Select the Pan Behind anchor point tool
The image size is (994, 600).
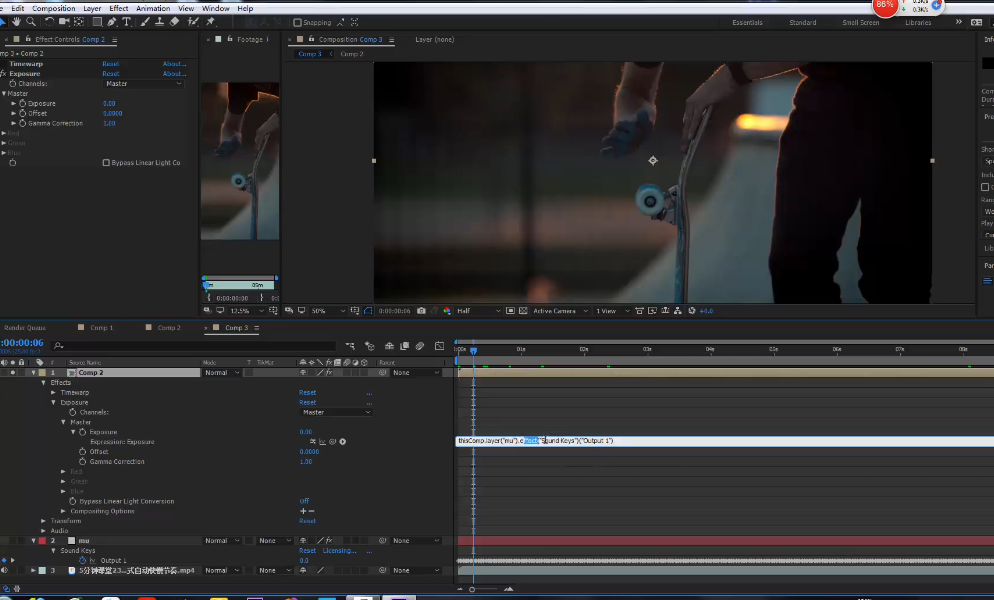[79, 22]
